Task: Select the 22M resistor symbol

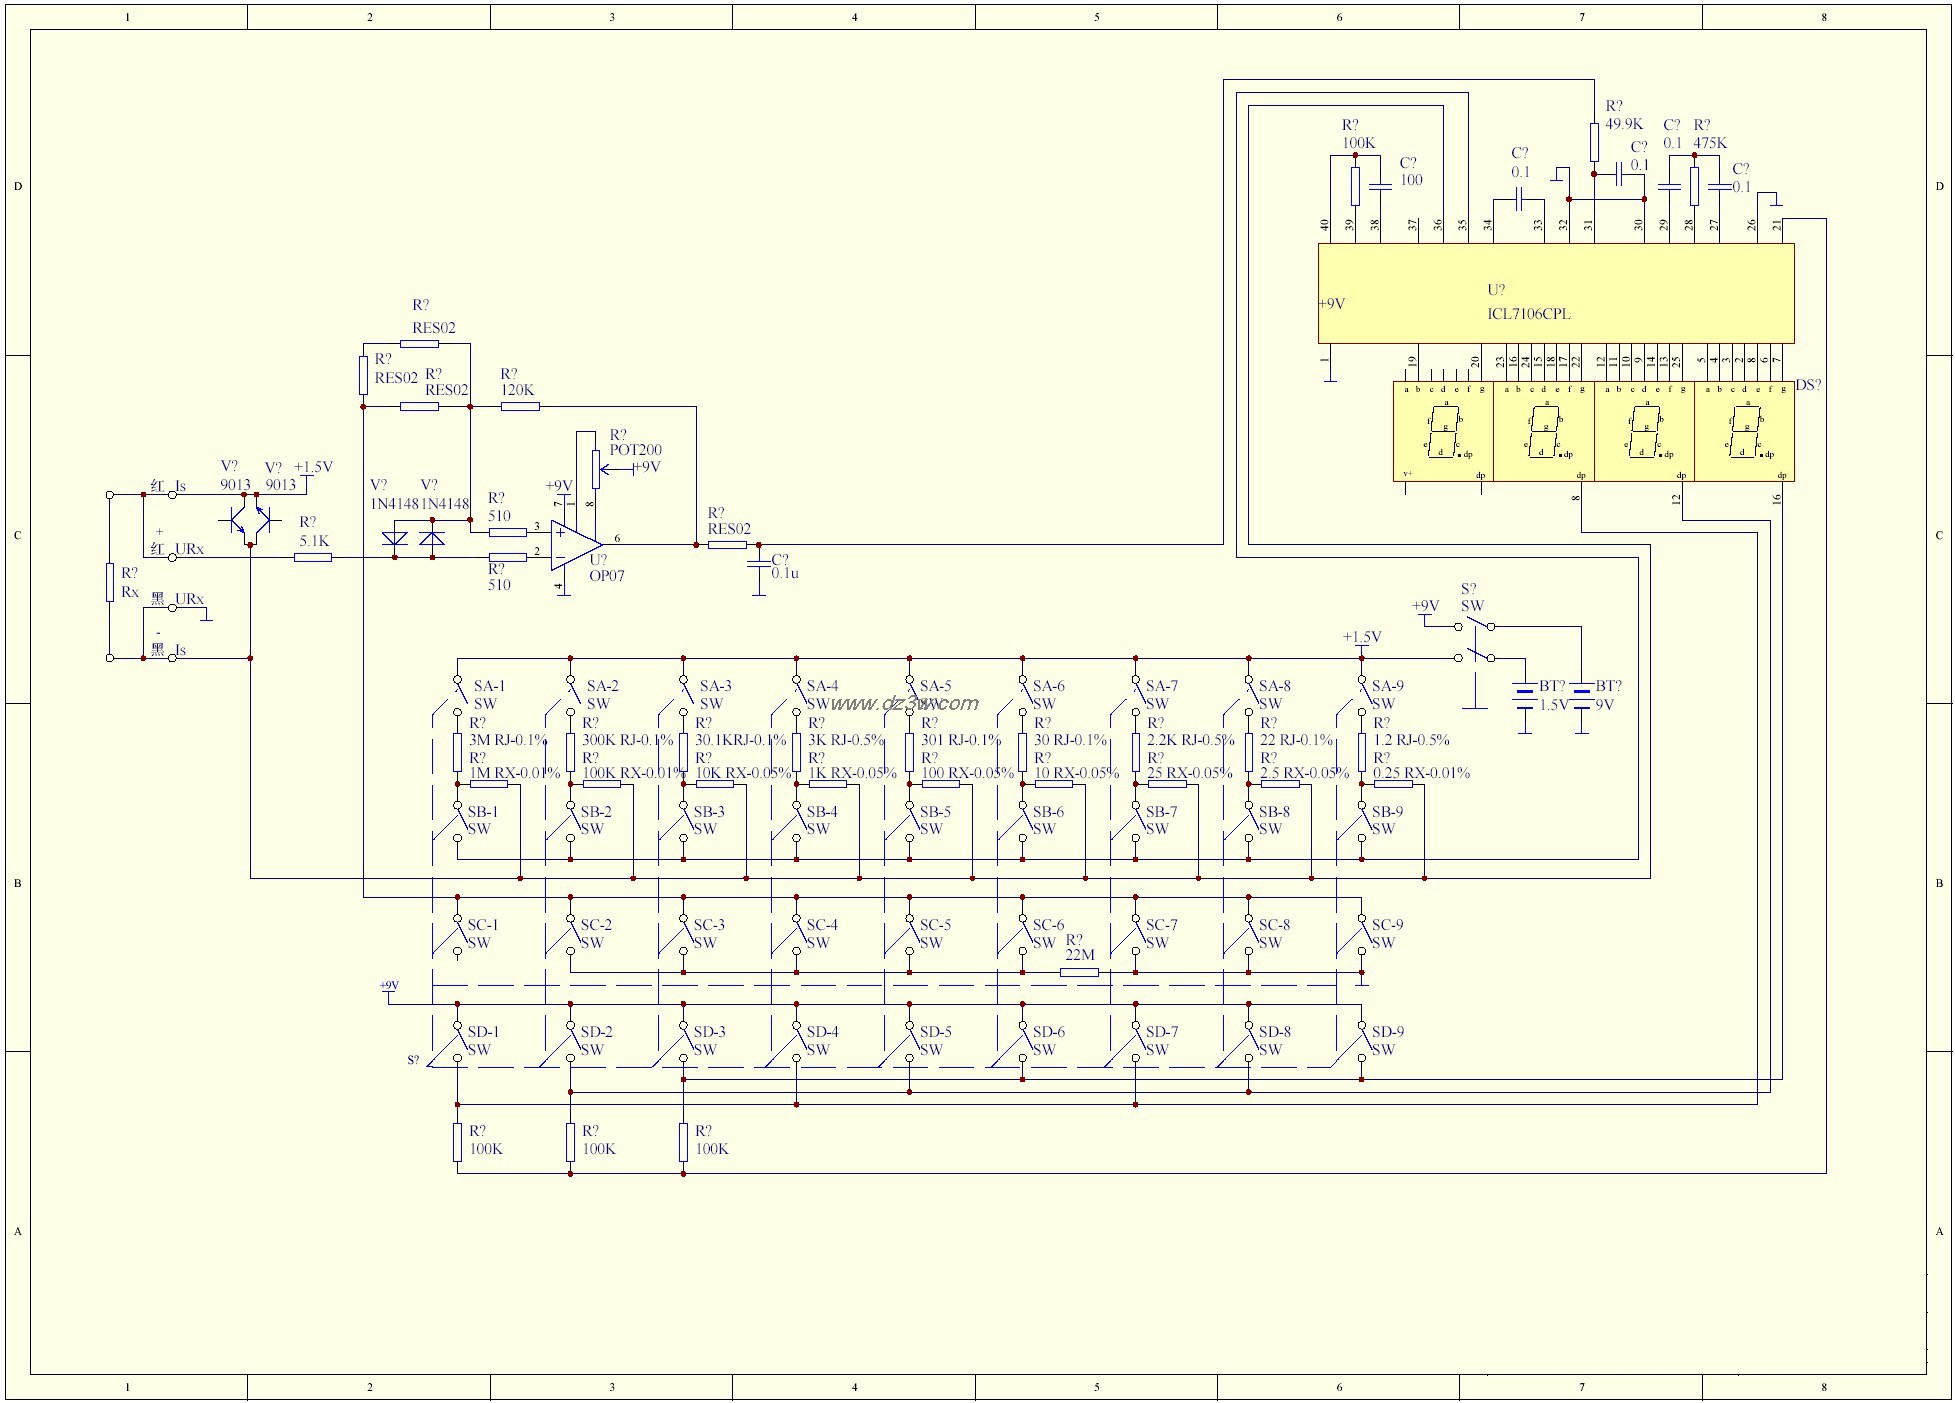Action: (1079, 972)
